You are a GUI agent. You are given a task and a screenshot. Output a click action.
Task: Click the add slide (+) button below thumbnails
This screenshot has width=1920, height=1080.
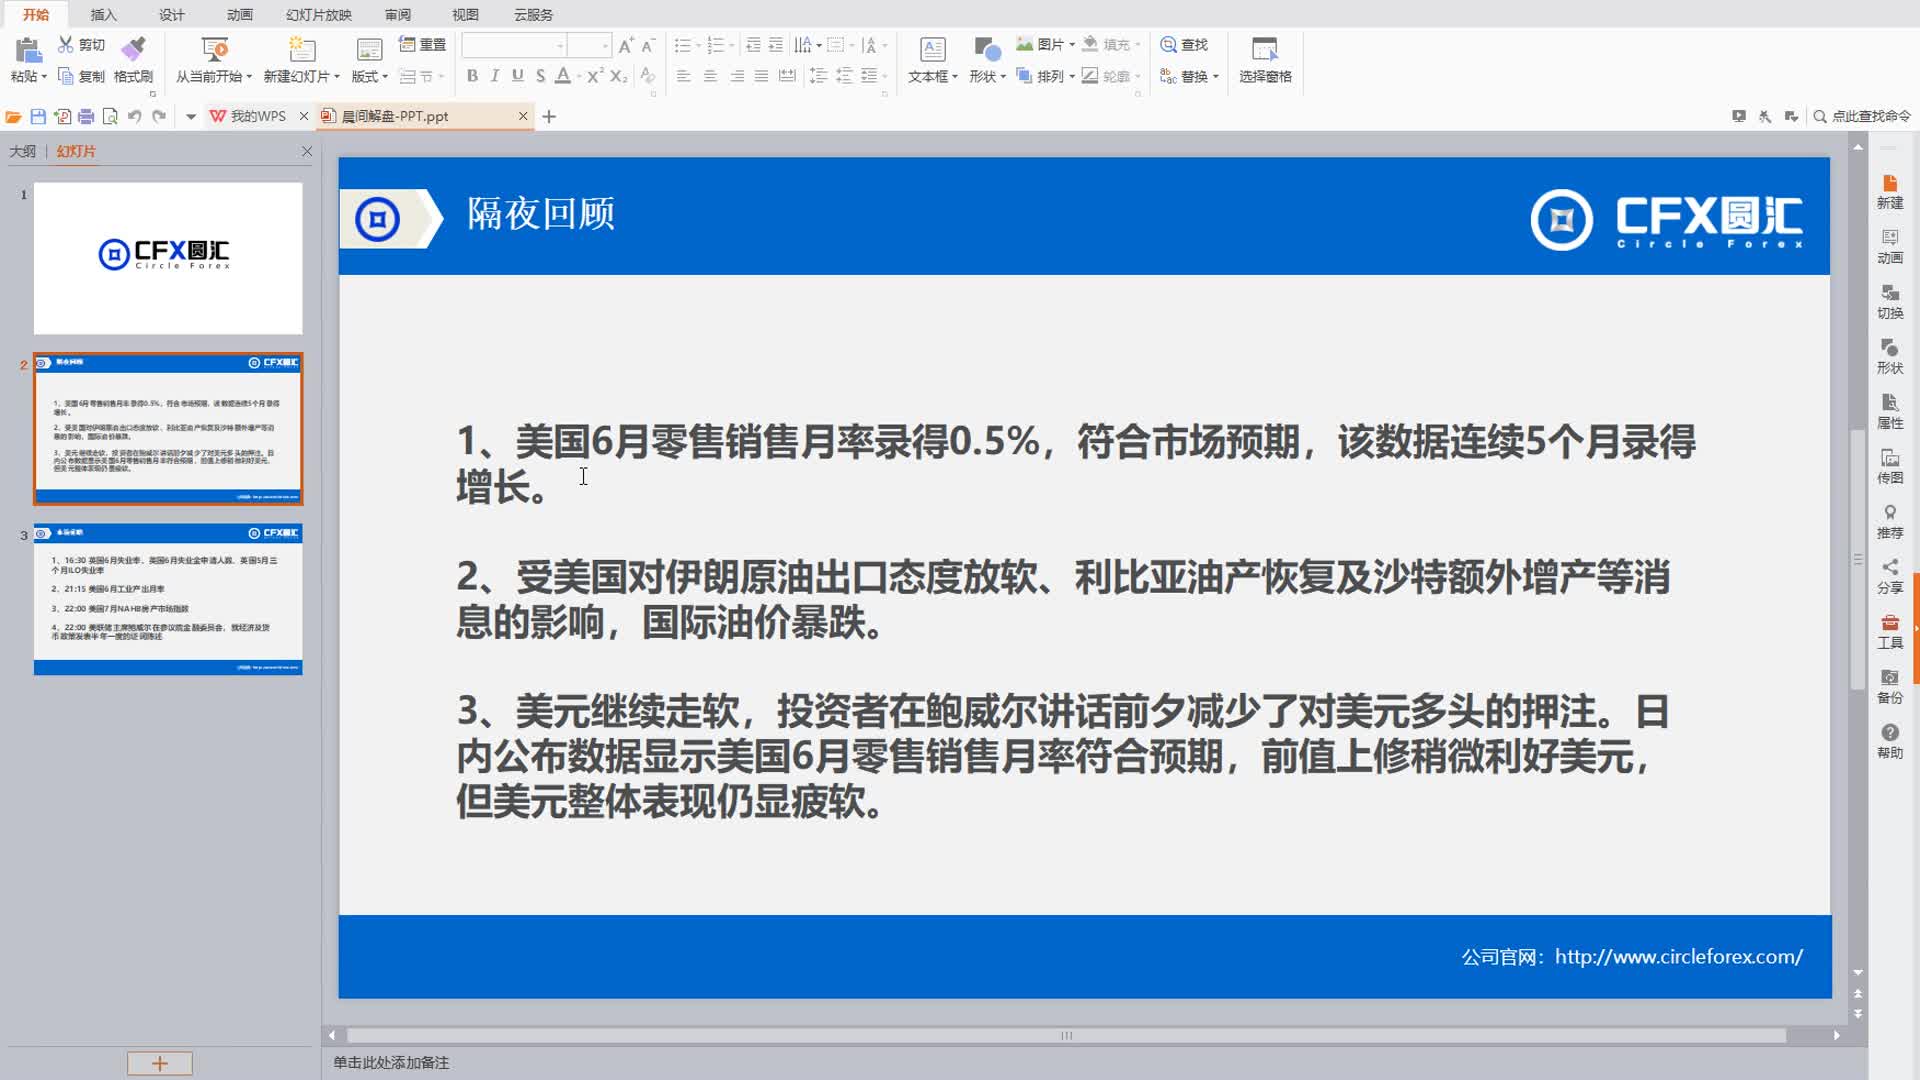point(160,1063)
